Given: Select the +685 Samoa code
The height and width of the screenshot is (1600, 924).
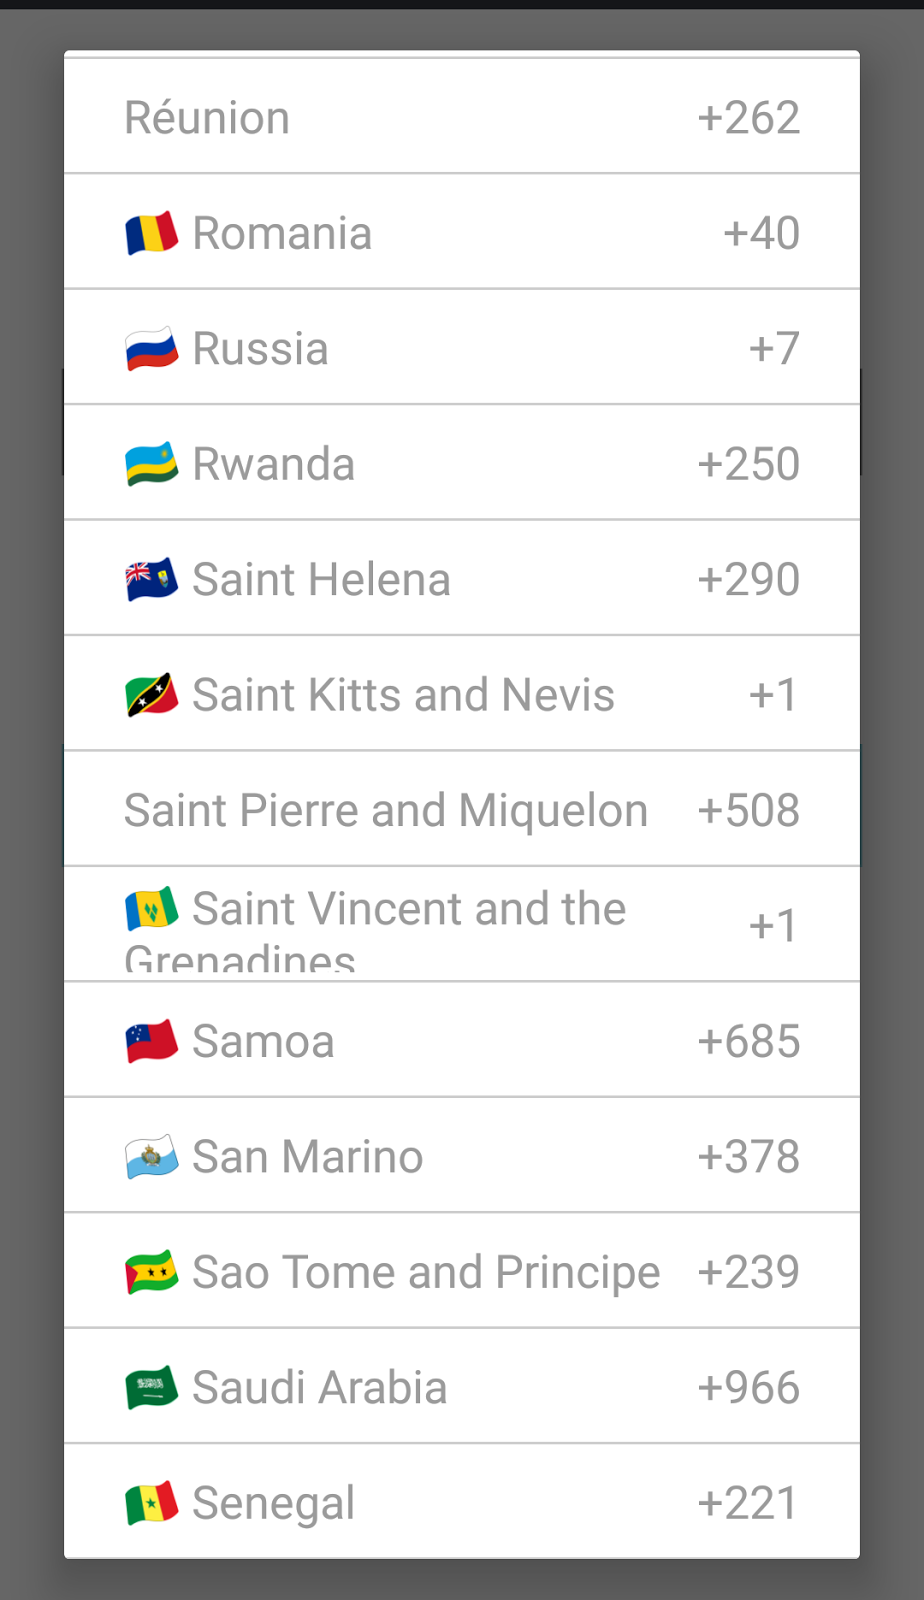Looking at the screenshot, I should [x=748, y=1042].
